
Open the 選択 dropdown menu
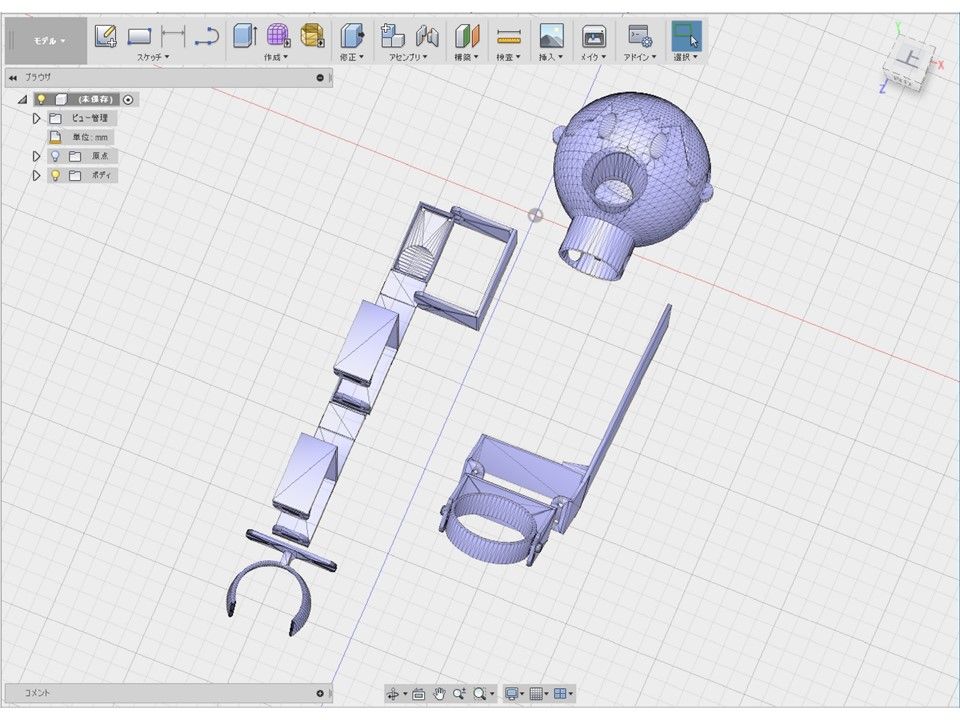(x=686, y=57)
